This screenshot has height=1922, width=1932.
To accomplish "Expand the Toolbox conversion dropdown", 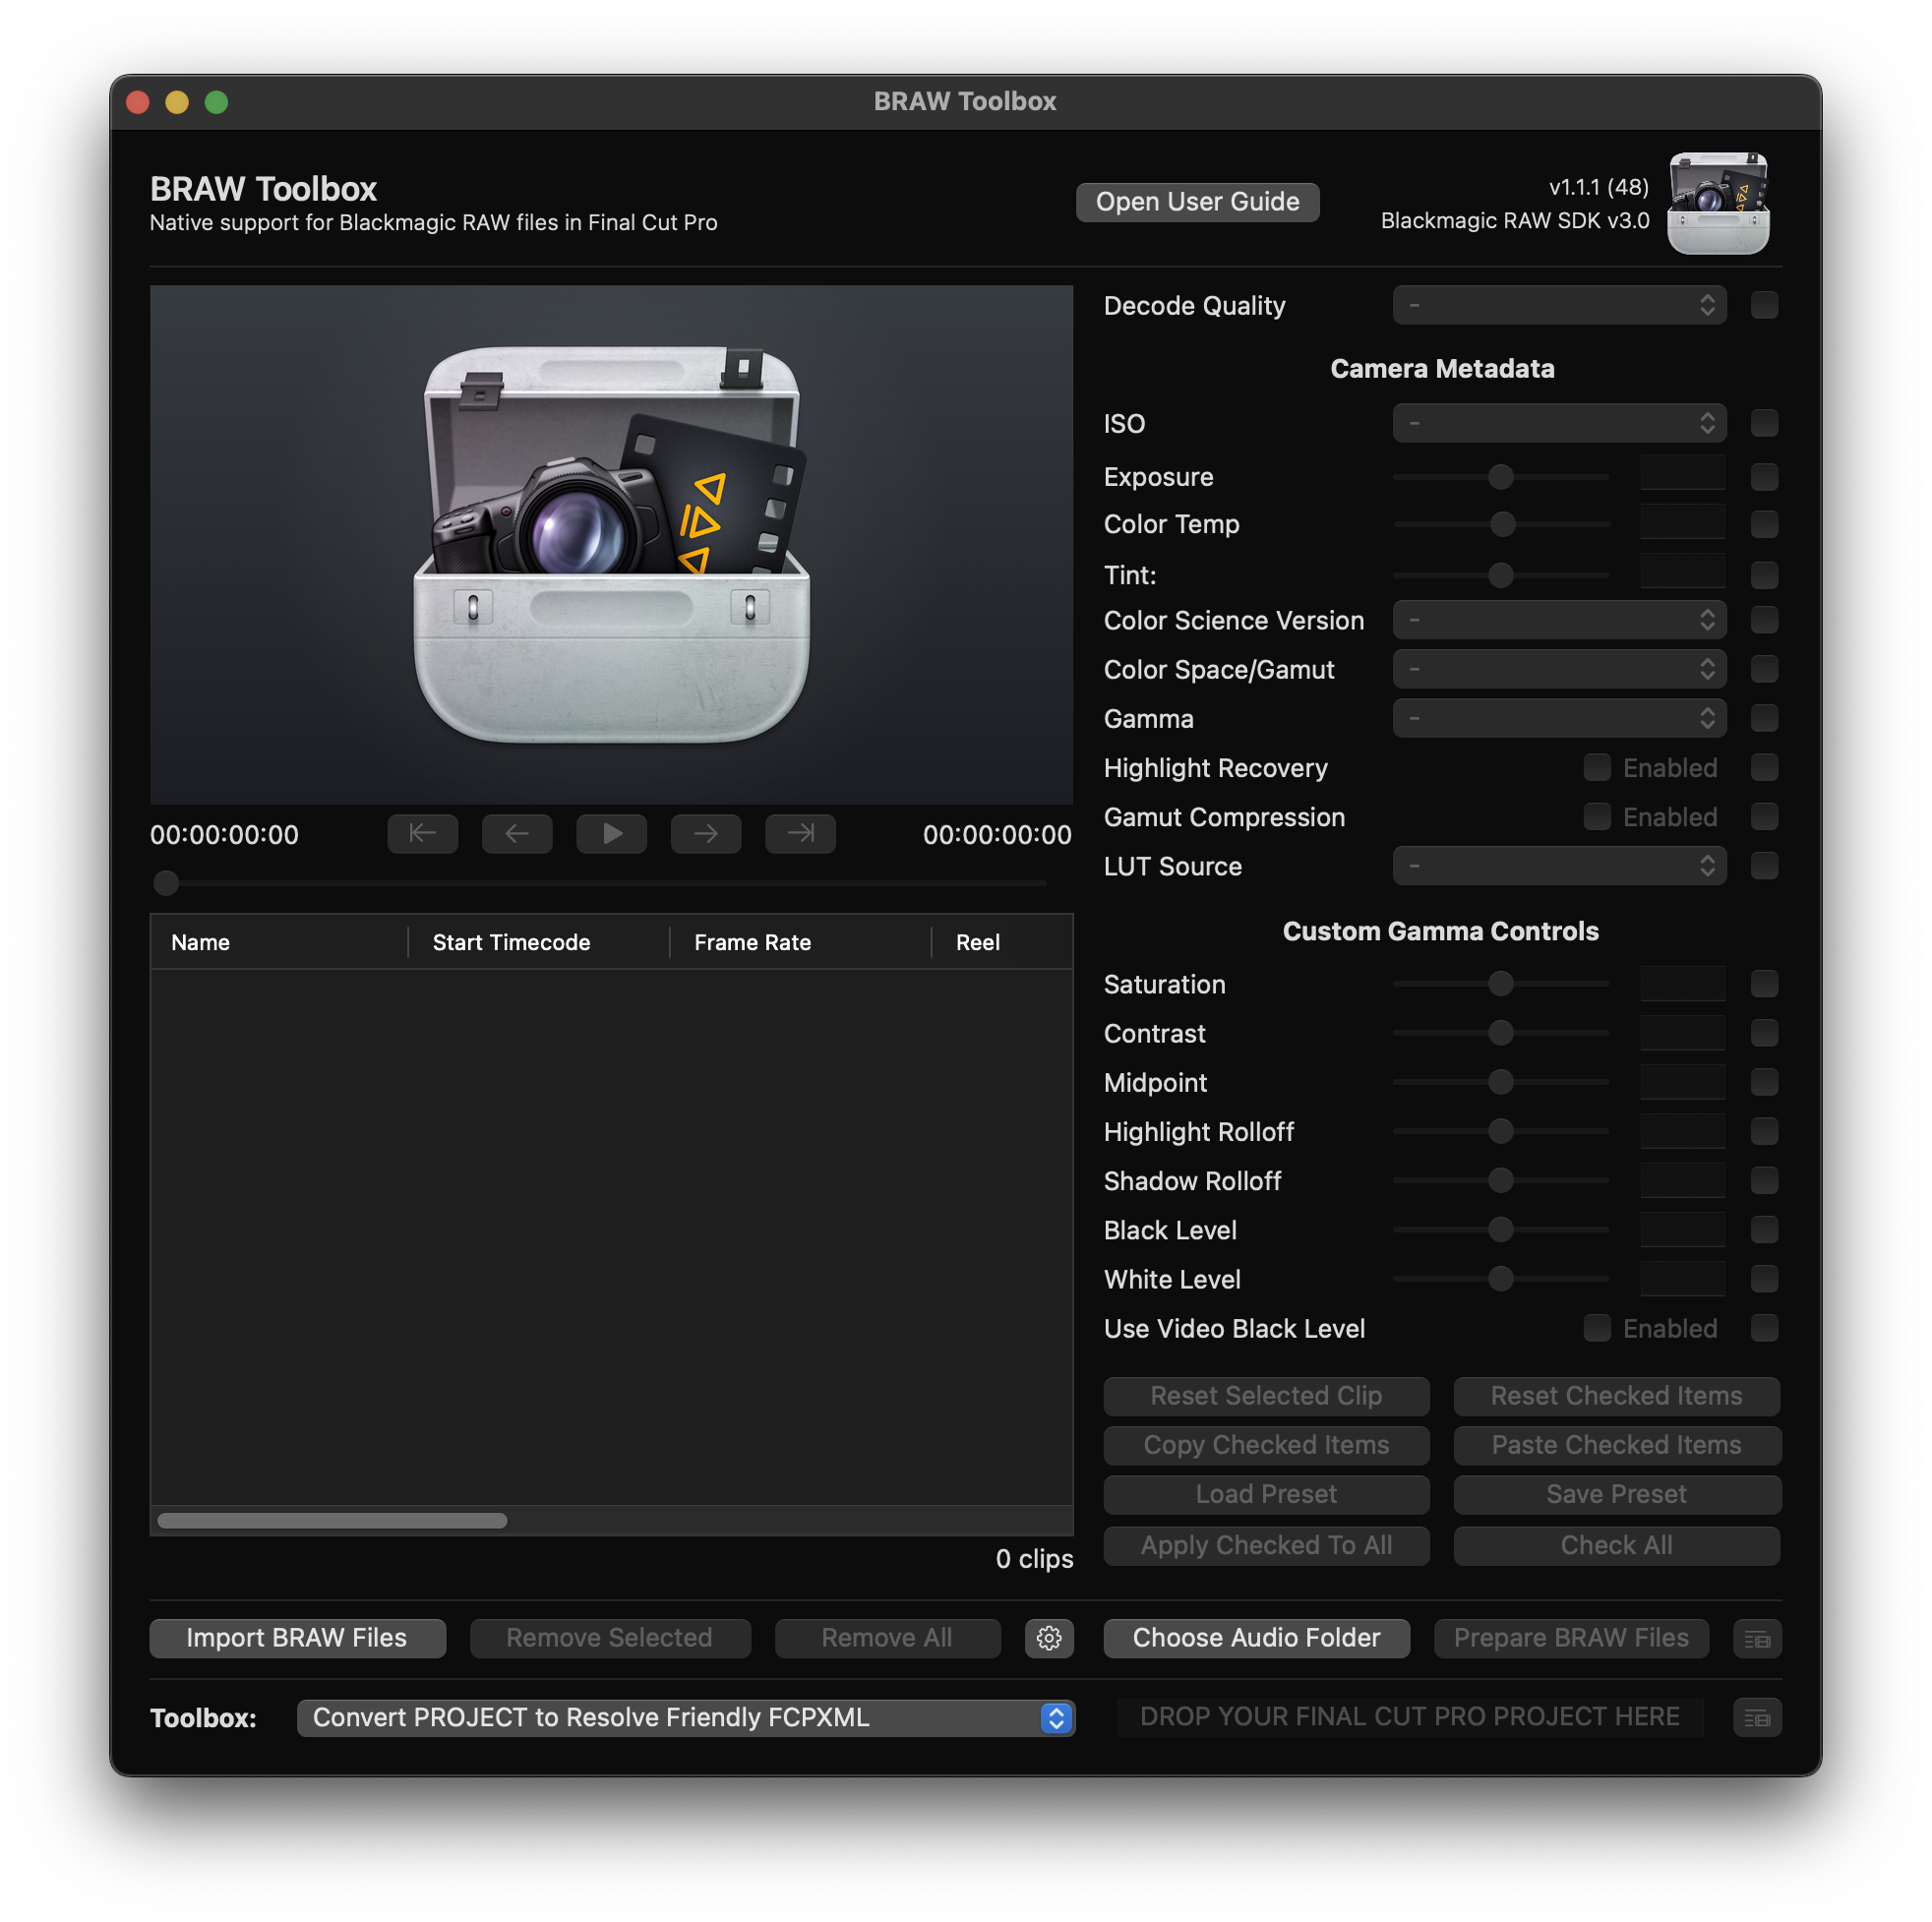I will [685, 1718].
